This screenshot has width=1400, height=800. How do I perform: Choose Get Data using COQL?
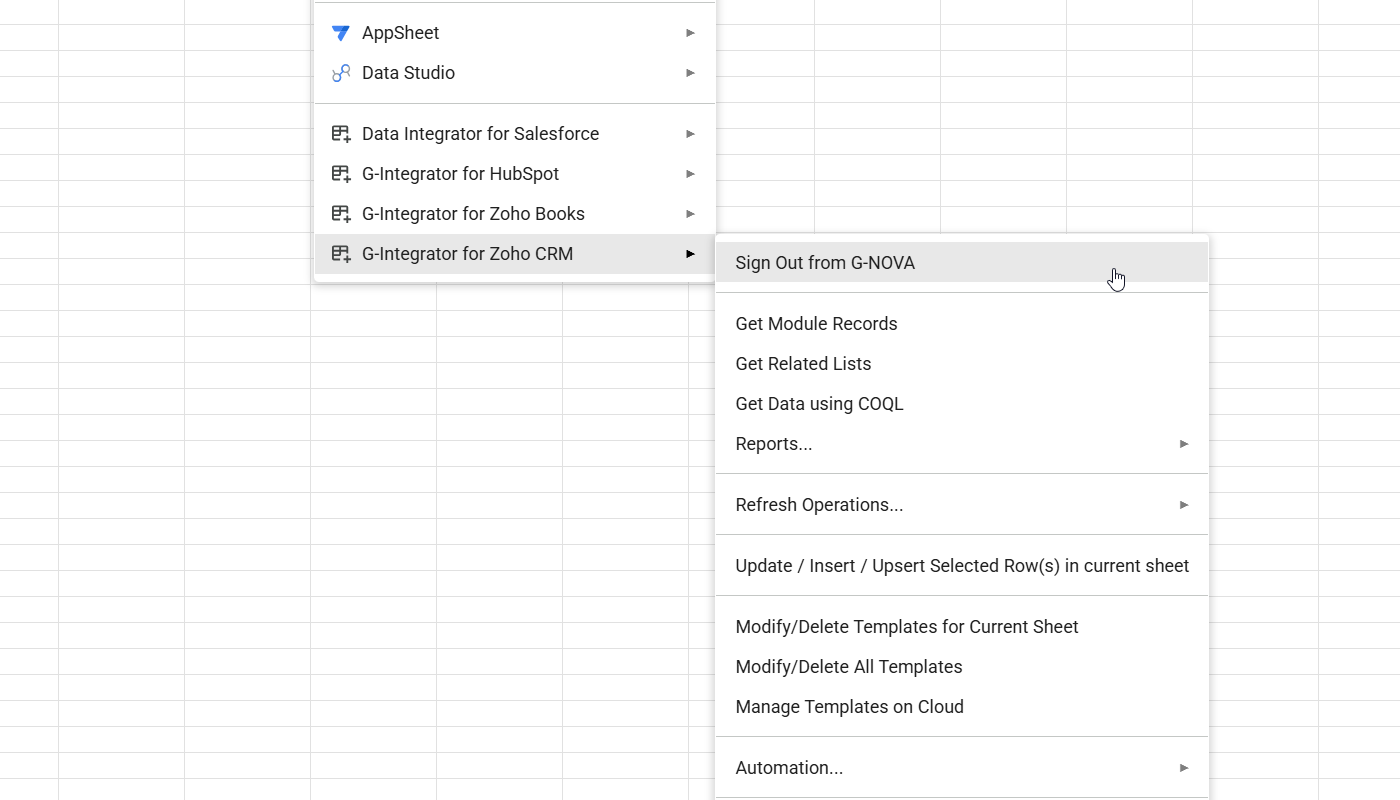coord(962,404)
